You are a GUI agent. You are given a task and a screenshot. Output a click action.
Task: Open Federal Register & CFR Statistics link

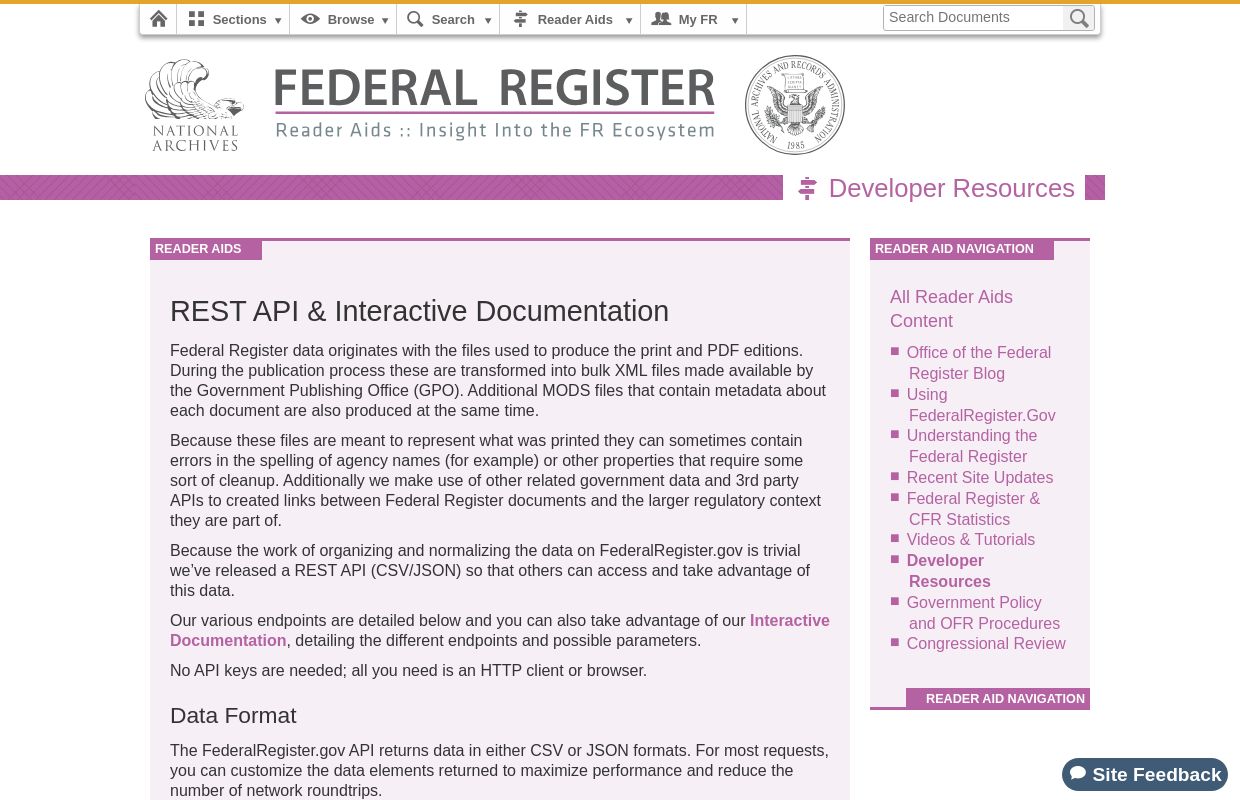click(973, 509)
